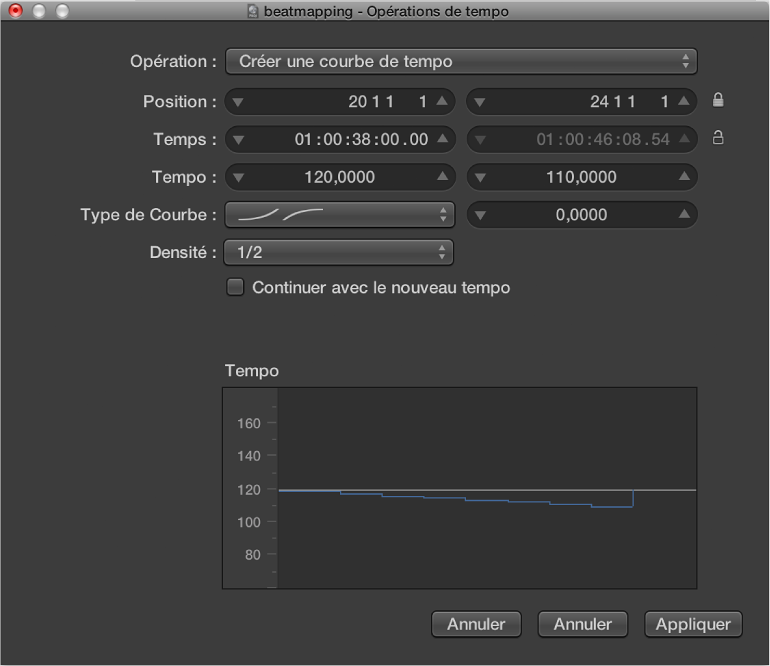Image resolution: width=770 pixels, height=666 pixels.
Task: Click the middle Annuler button
Action: click(x=582, y=624)
